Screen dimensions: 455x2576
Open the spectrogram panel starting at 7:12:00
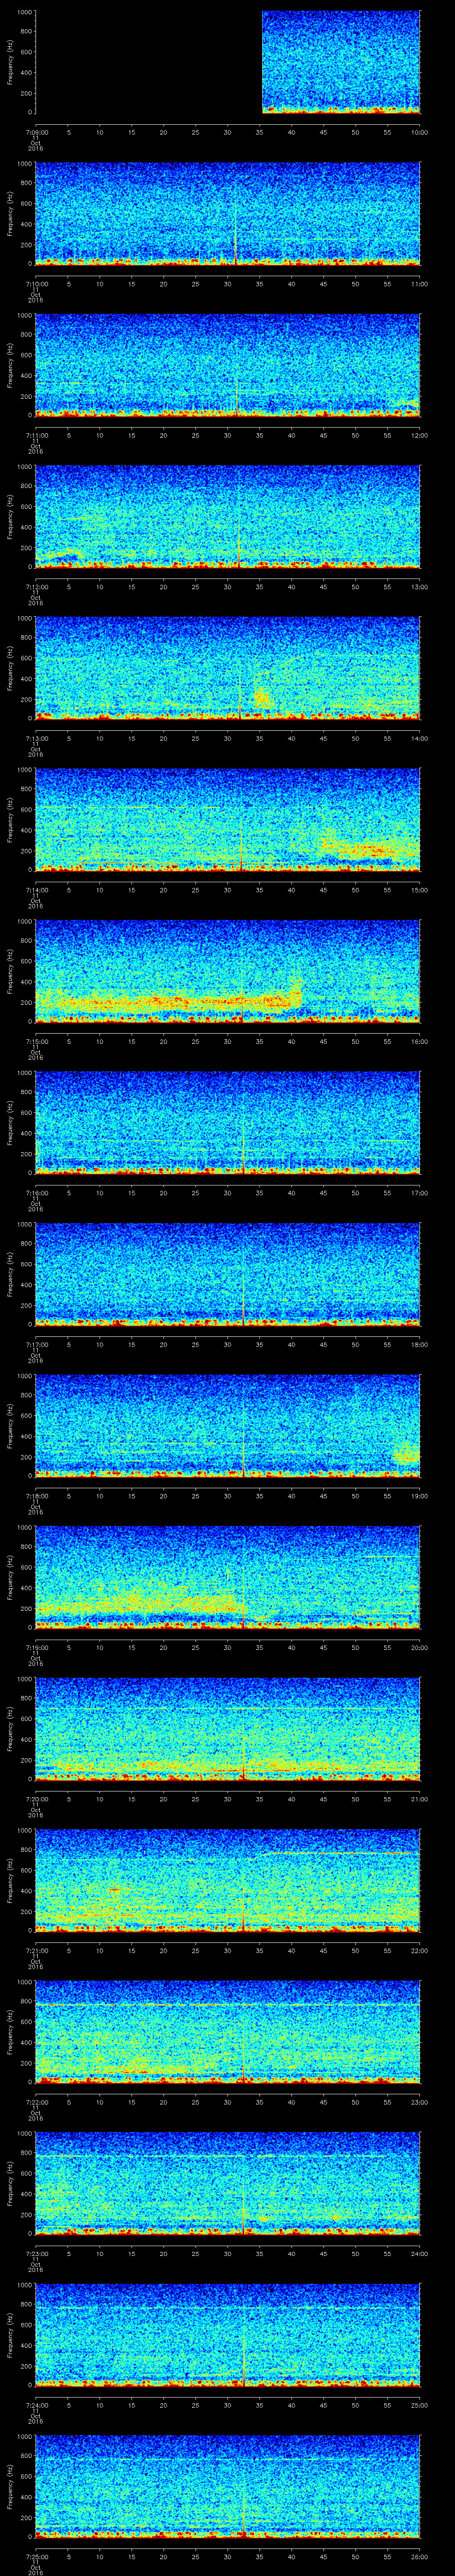point(228,517)
